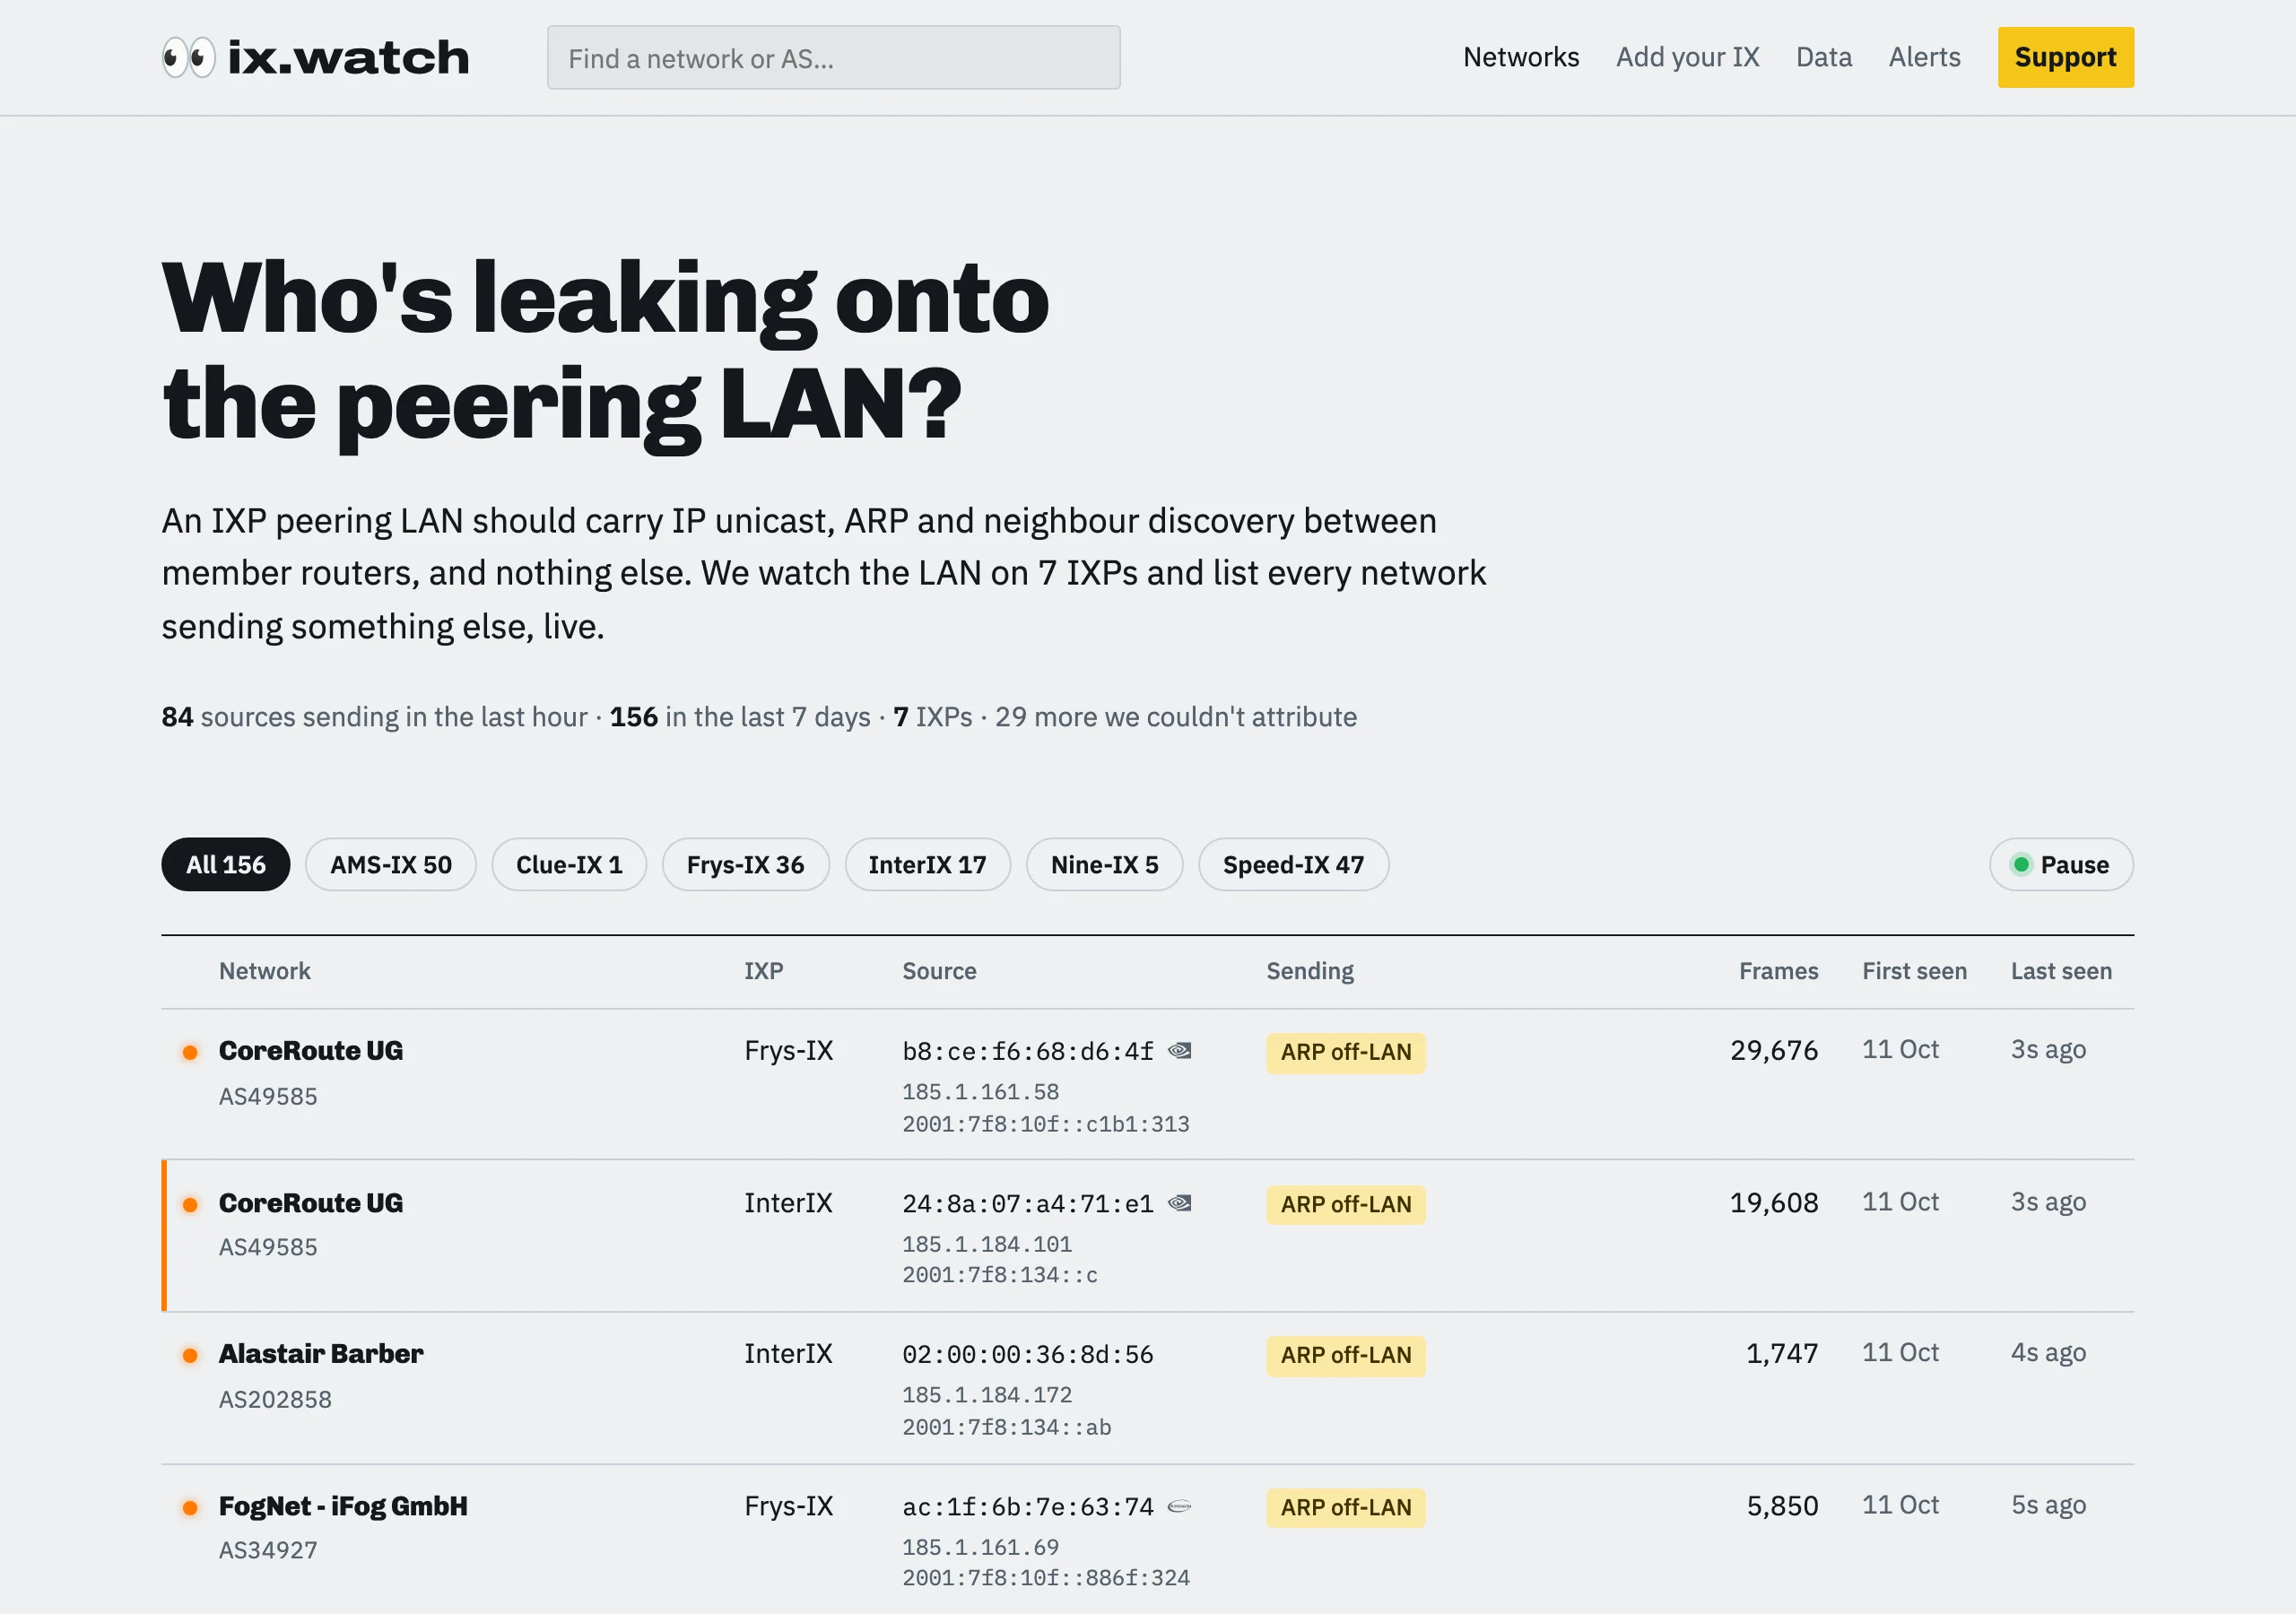Screen dimensions: 2296x1614
Task: Focus the 'Find a network or AS' search box
Action: pyautogui.click(x=833, y=58)
